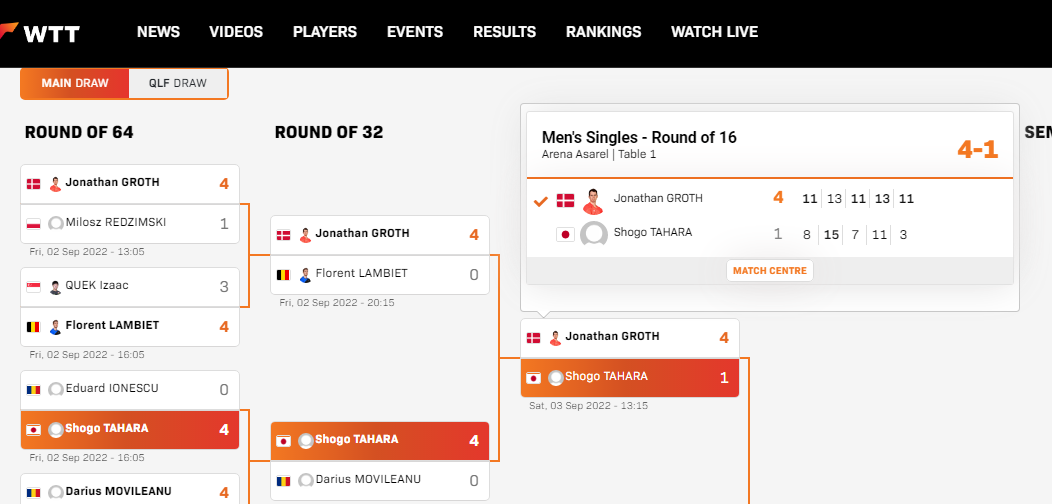Go to Watch Live

(x=714, y=32)
